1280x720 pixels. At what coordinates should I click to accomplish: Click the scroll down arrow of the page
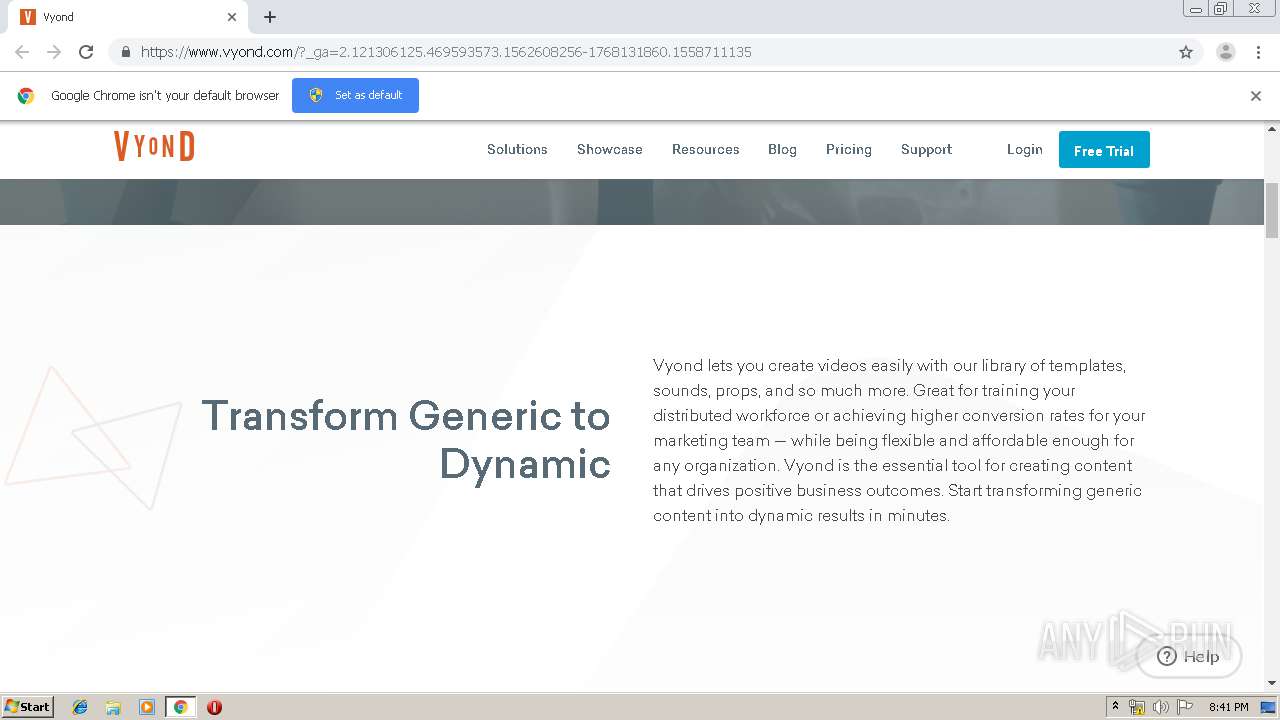[x=1272, y=683]
